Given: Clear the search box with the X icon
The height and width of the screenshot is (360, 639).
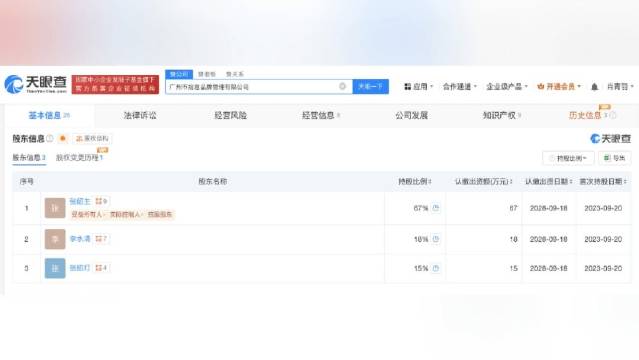Looking at the screenshot, I should coord(342,86).
